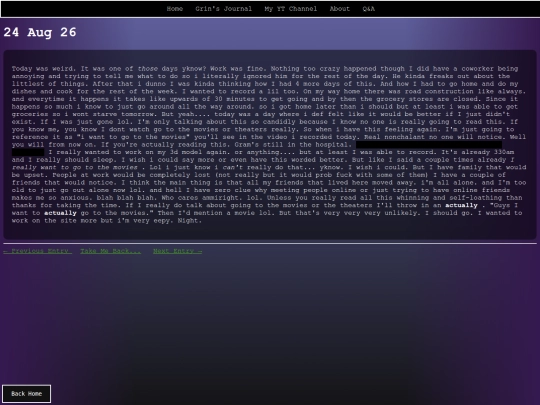Open the About page
This screenshot has width=540, height=405.
point(340,9)
